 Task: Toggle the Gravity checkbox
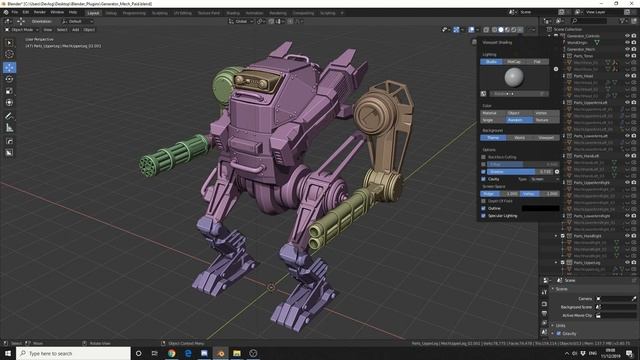[x=559, y=333]
